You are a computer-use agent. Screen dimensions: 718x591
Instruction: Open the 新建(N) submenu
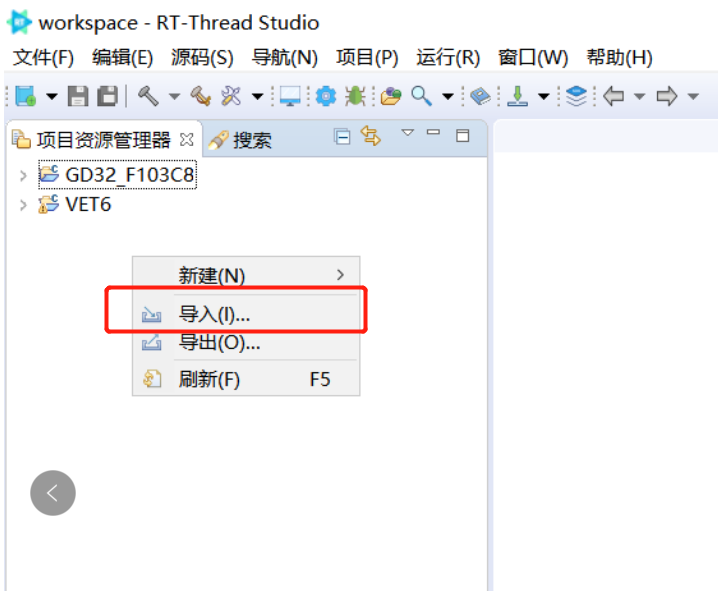(x=246, y=276)
